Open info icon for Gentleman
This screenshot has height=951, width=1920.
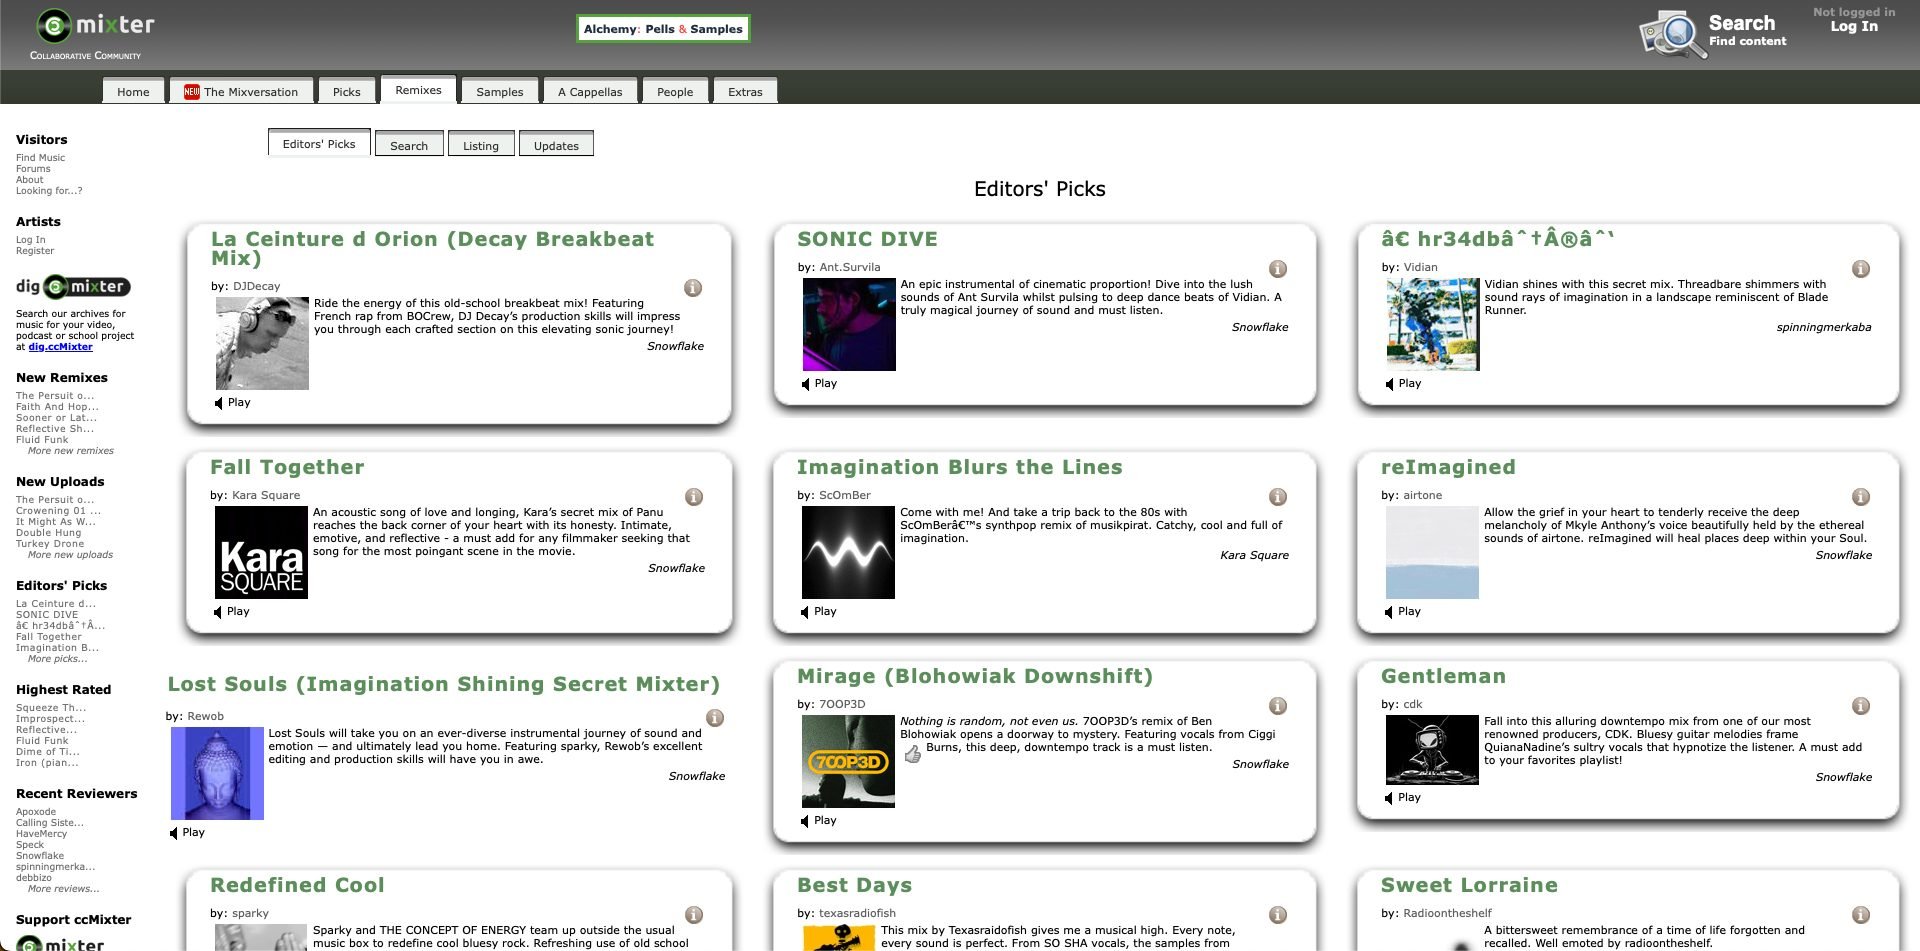(x=1861, y=706)
